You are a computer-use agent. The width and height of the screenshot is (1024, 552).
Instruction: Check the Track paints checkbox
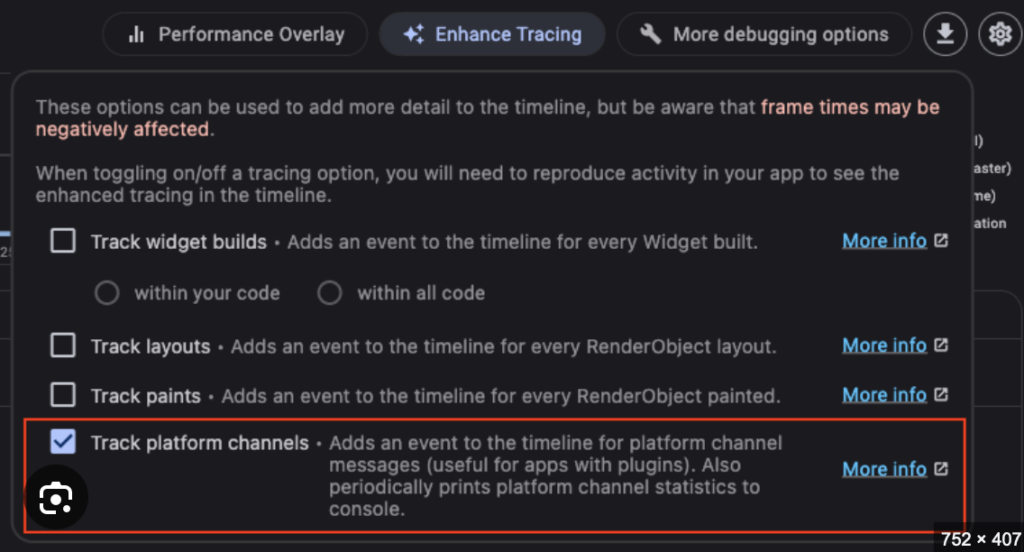[63, 395]
